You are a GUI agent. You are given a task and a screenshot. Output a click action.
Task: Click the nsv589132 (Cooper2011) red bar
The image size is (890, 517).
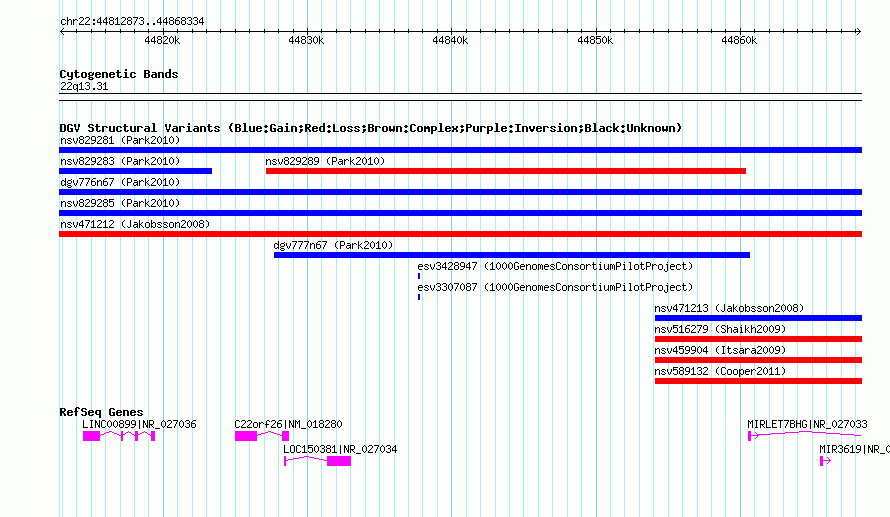(758, 381)
